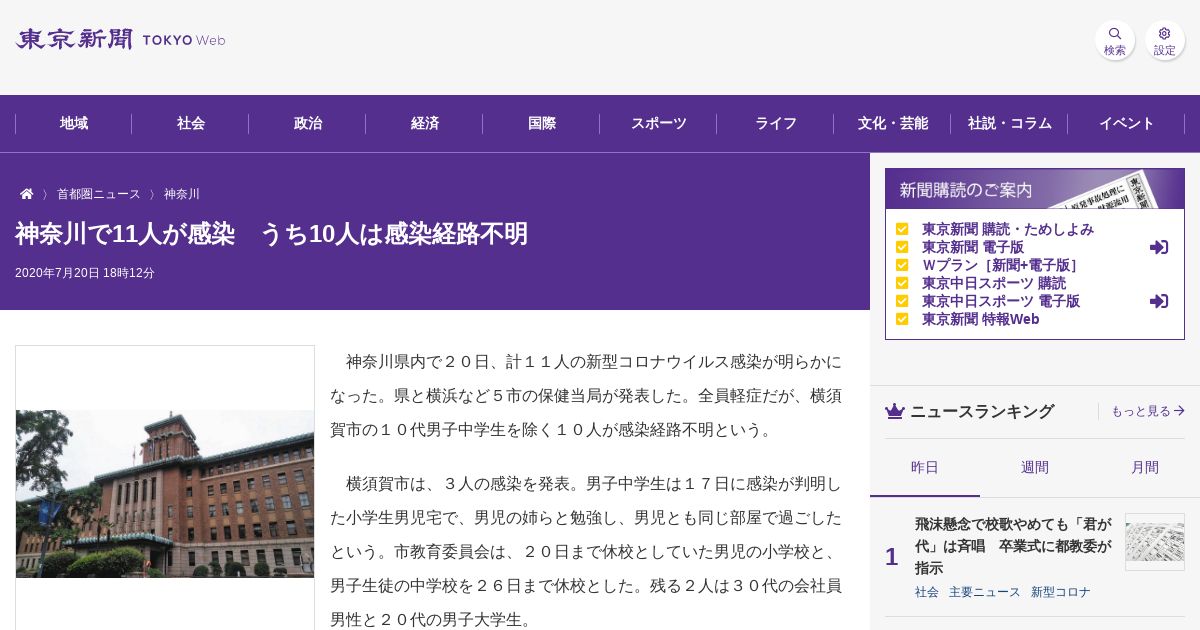Open 東京新聞 購読・ためしよみ link

1008,229
